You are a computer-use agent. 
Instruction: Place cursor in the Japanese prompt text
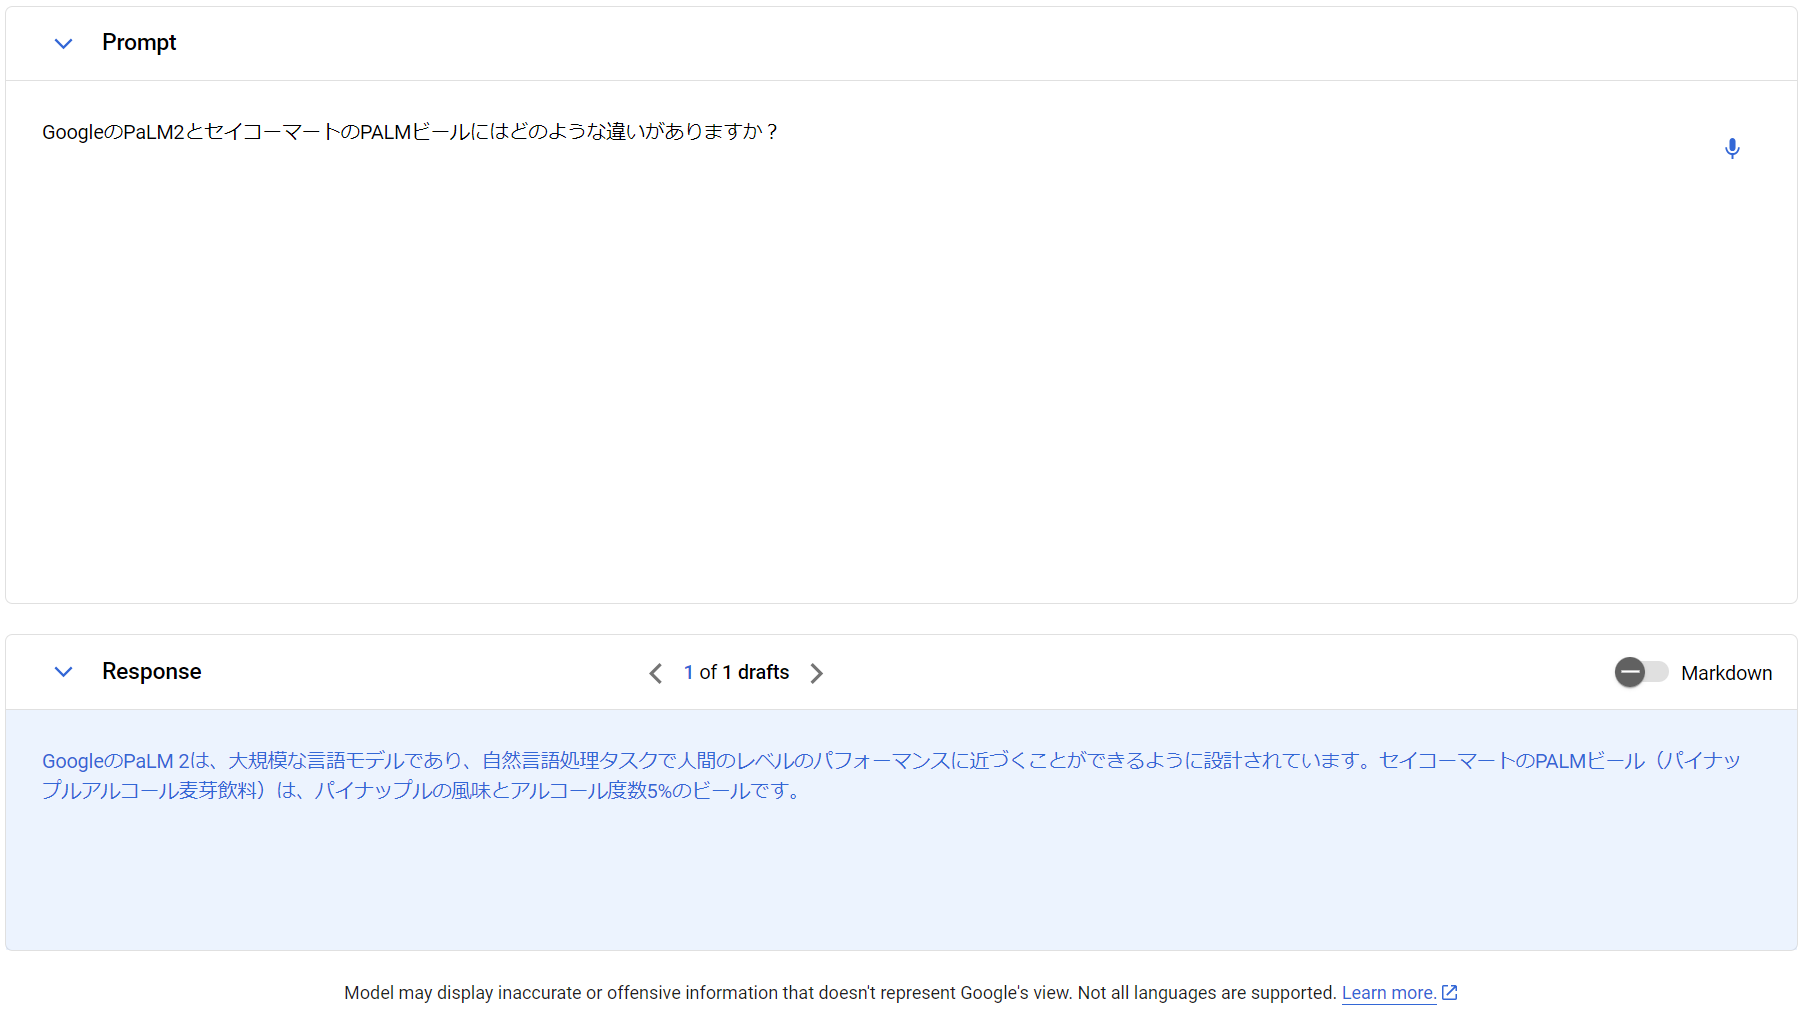click(x=410, y=132)
